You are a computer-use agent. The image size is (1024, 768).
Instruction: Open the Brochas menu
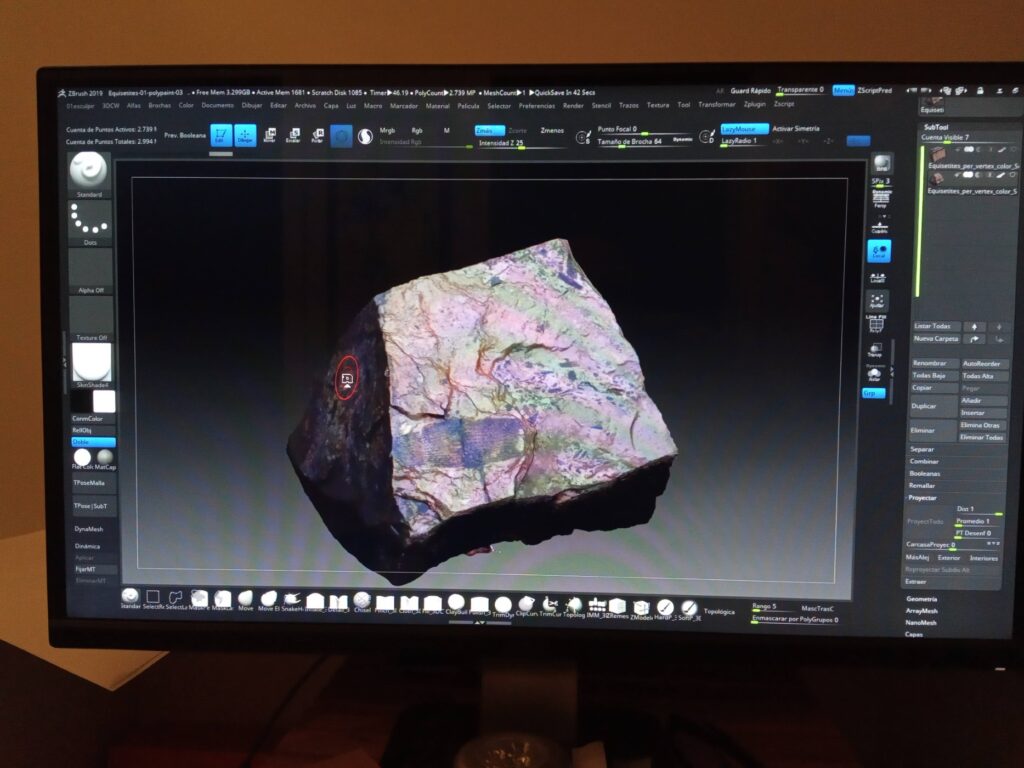[x=159, y=105]
